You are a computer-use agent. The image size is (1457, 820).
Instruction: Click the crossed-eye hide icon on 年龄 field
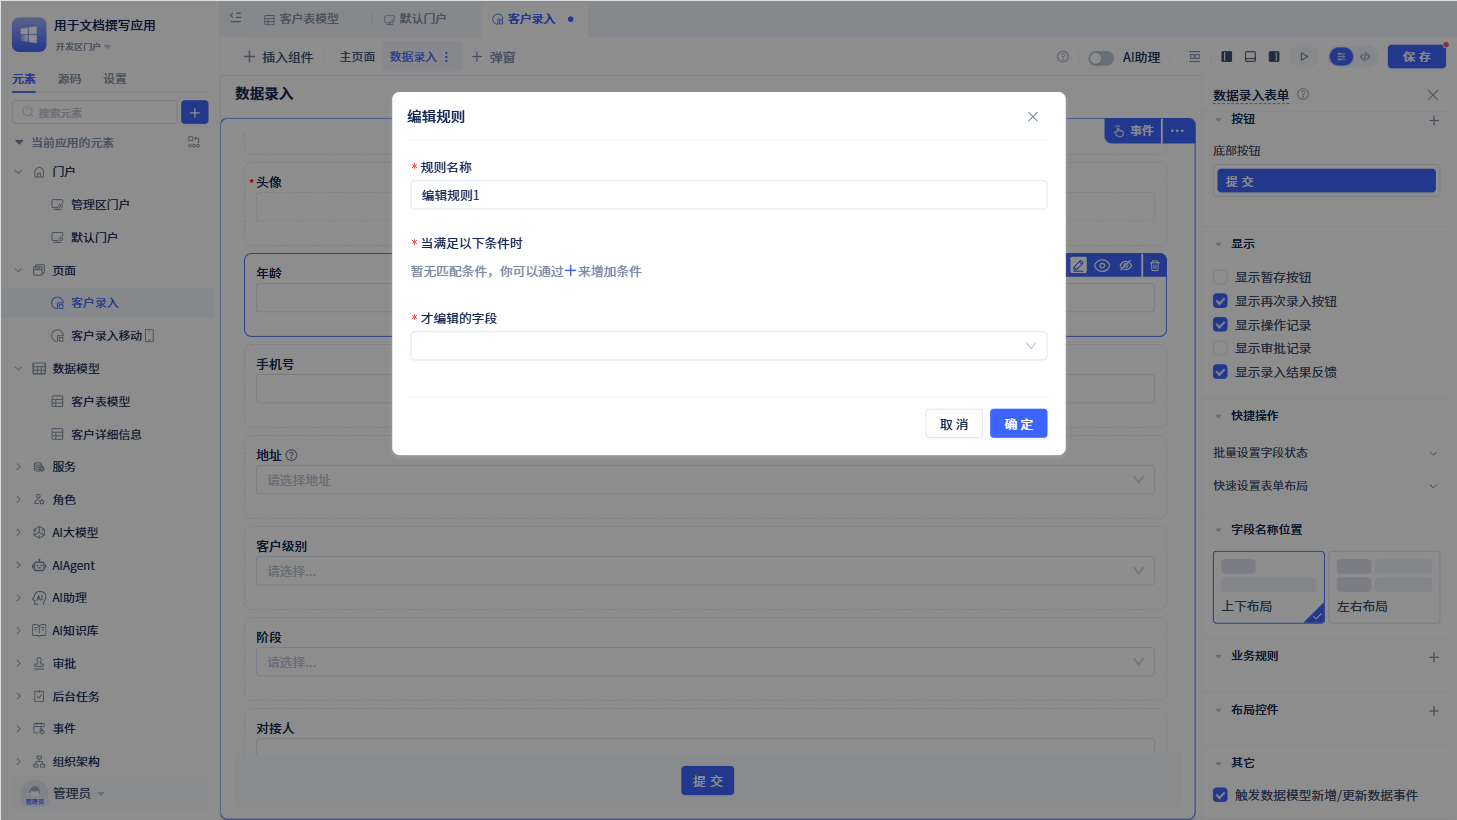(1126, 266)
